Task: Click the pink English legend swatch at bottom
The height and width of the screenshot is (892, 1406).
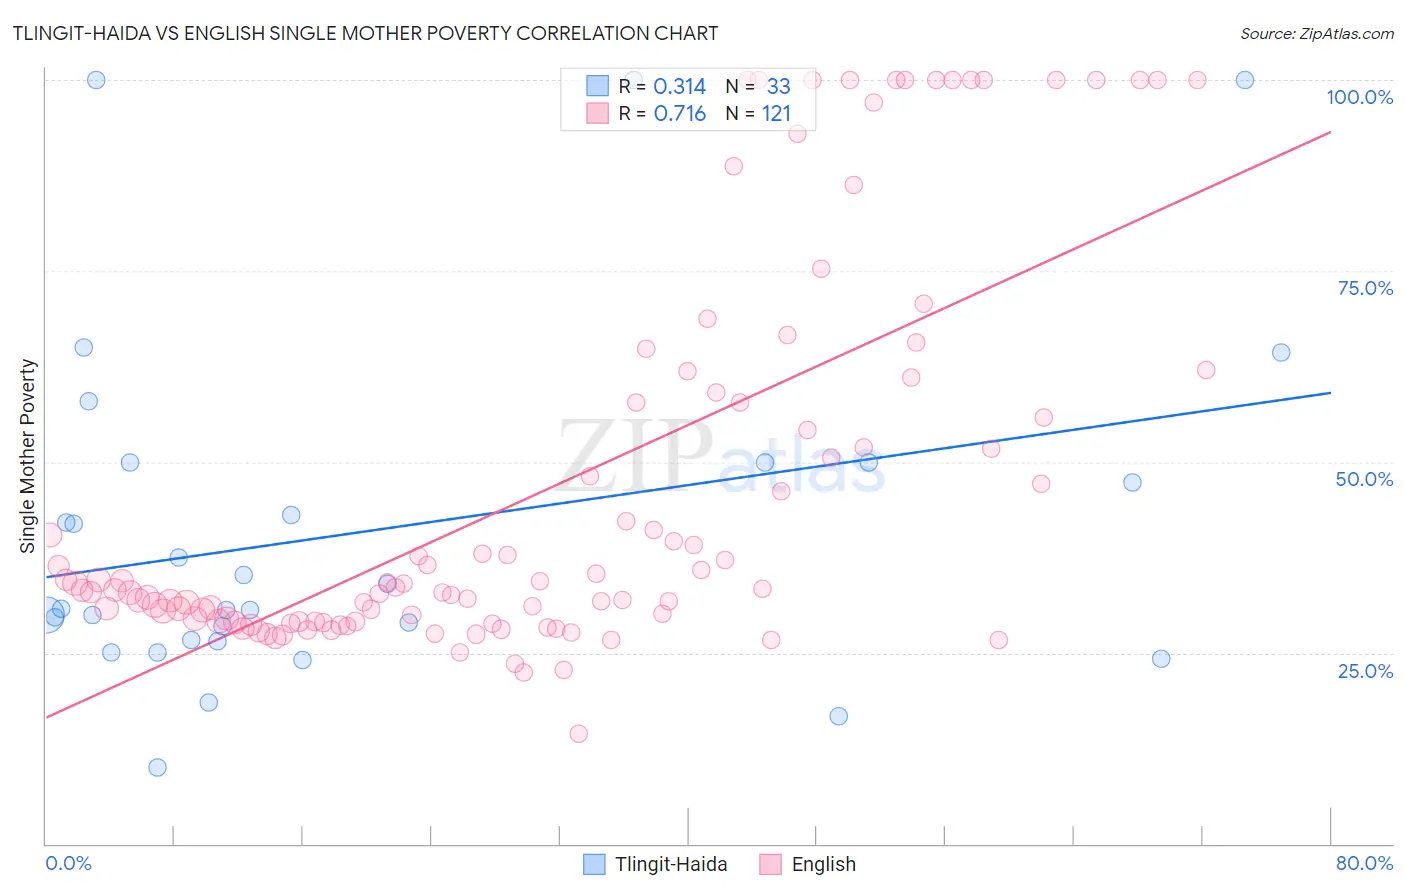Action: coord(770,864)
